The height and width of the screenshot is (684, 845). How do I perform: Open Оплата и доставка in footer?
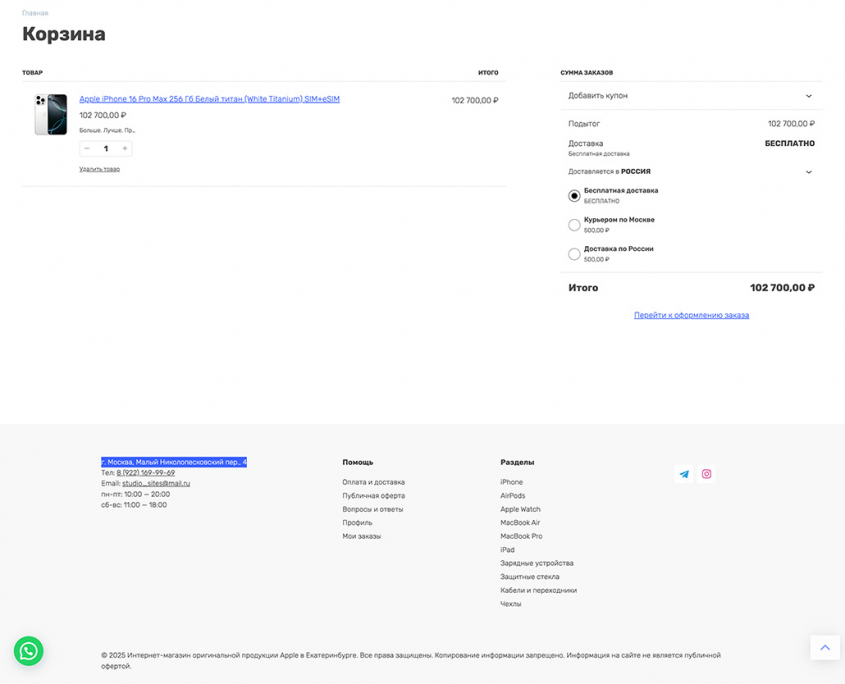click(x=373, y=482)
